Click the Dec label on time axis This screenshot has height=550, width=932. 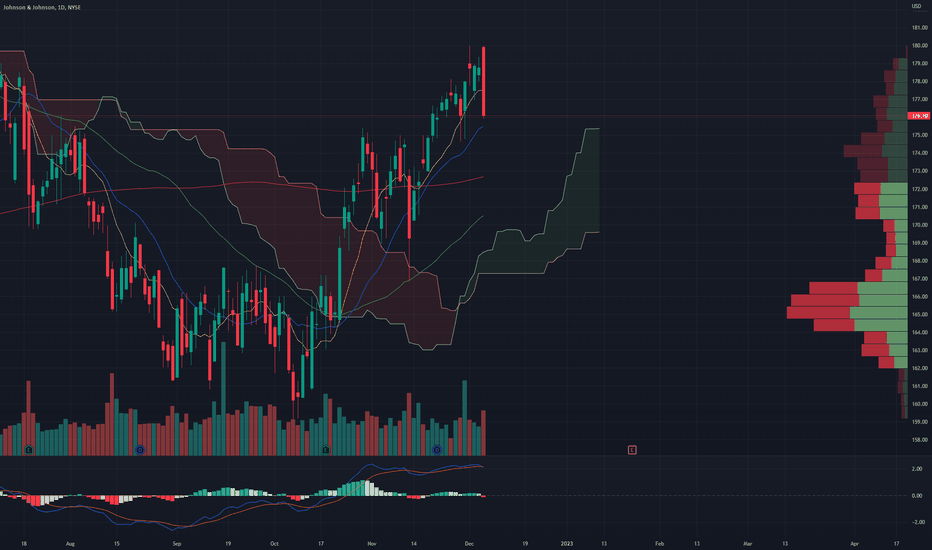pos(469,543)
